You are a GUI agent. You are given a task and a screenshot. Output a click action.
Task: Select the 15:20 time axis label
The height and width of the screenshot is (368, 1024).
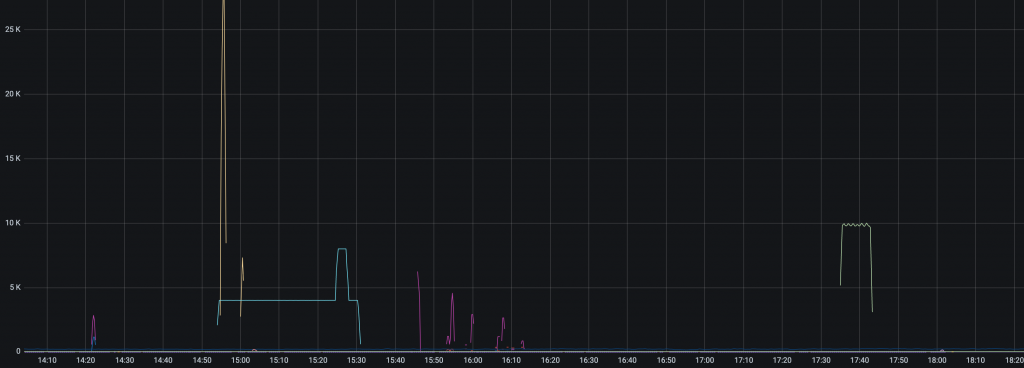pos(318,360)
